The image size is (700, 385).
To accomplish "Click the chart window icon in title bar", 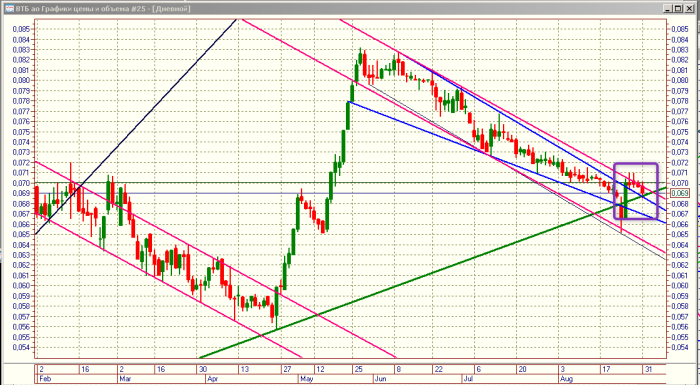I will pyautogui.click(x=9, y=8).
